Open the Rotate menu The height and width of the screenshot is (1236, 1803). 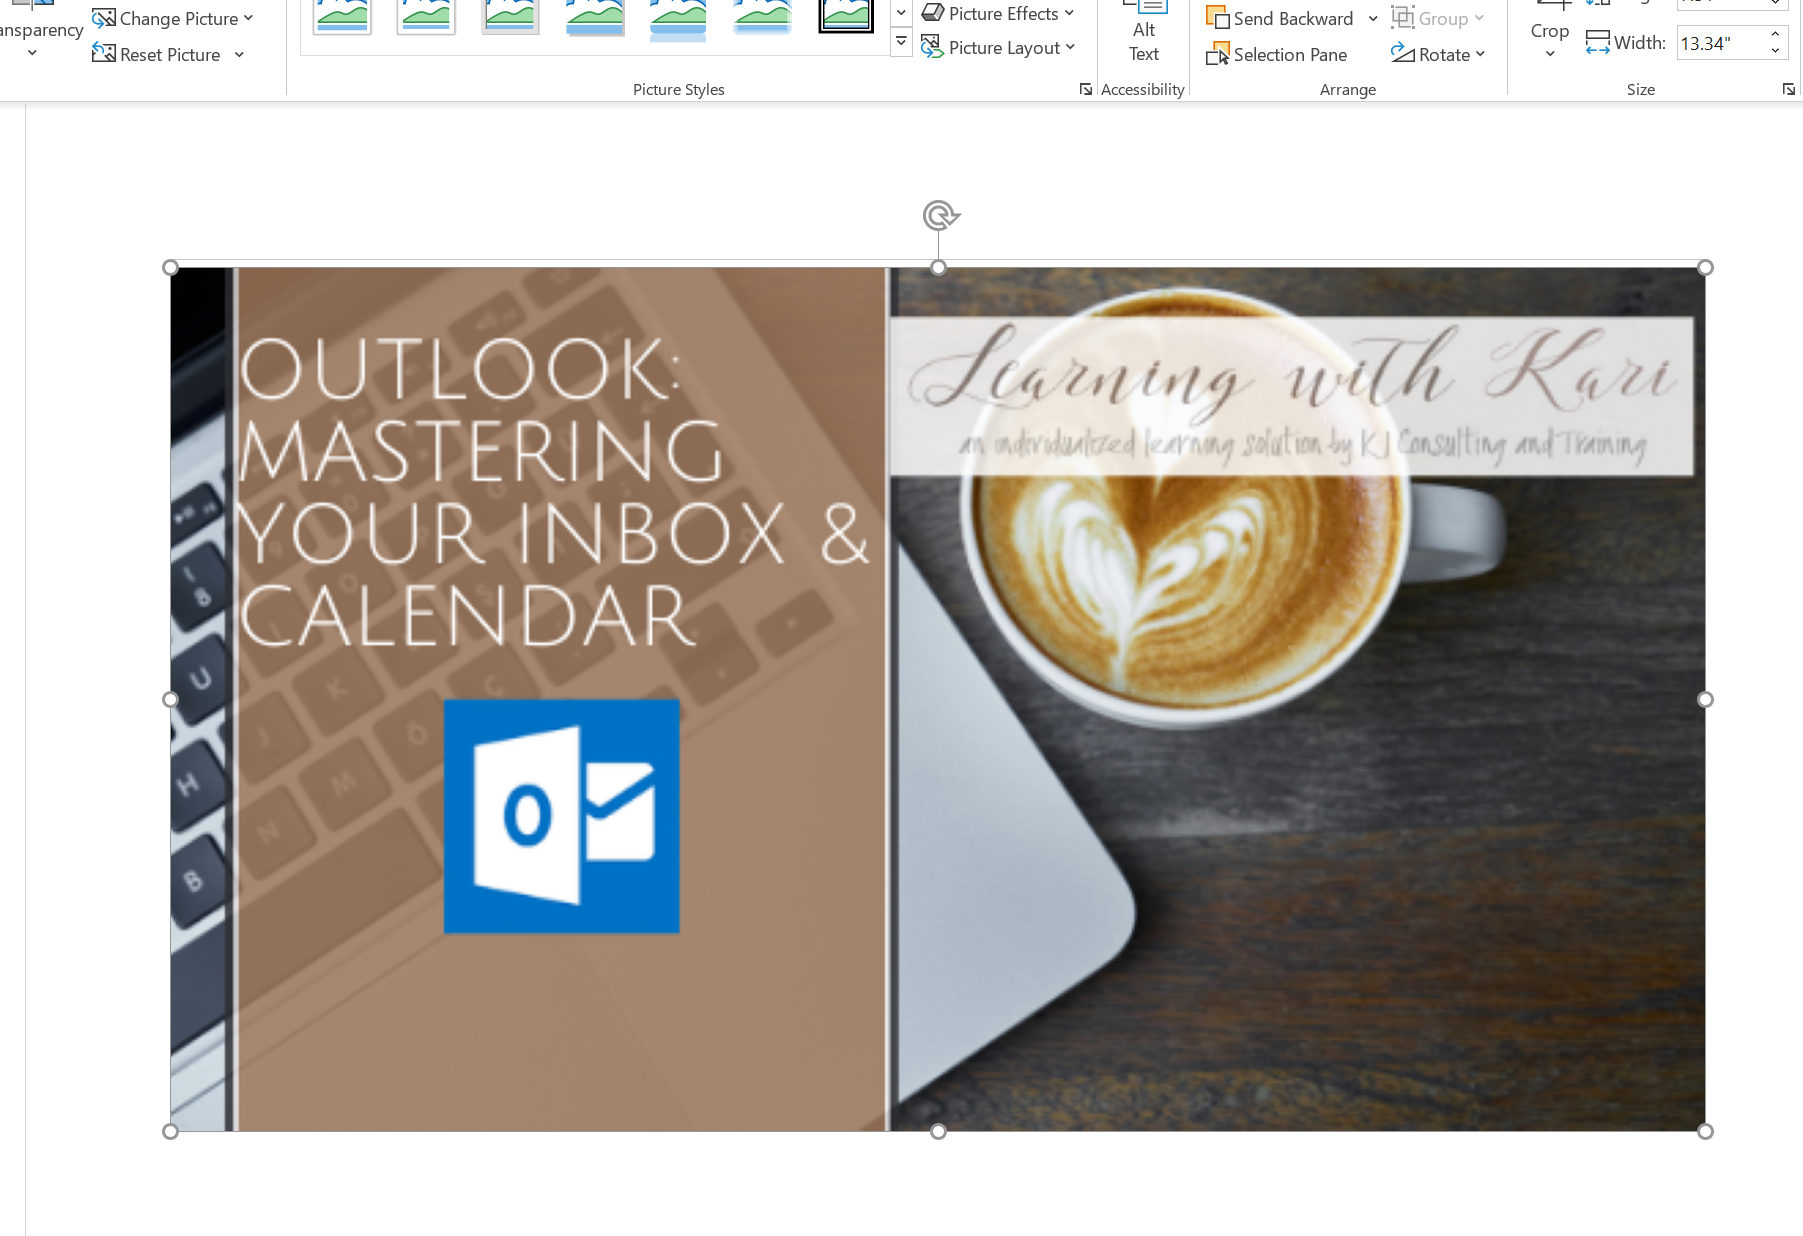tap(1438, 55)
